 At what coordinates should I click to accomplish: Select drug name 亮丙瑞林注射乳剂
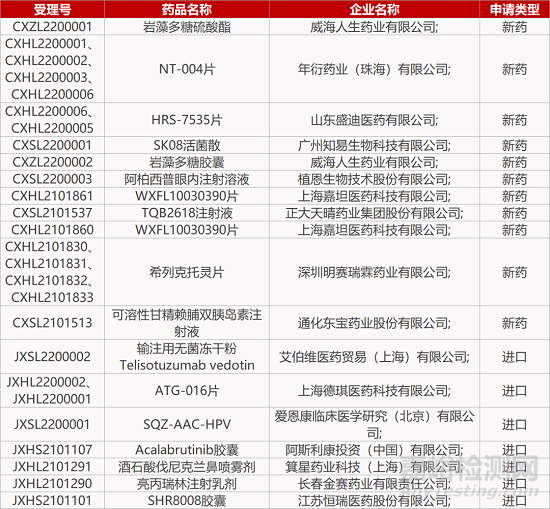click(x=187, y=483)
